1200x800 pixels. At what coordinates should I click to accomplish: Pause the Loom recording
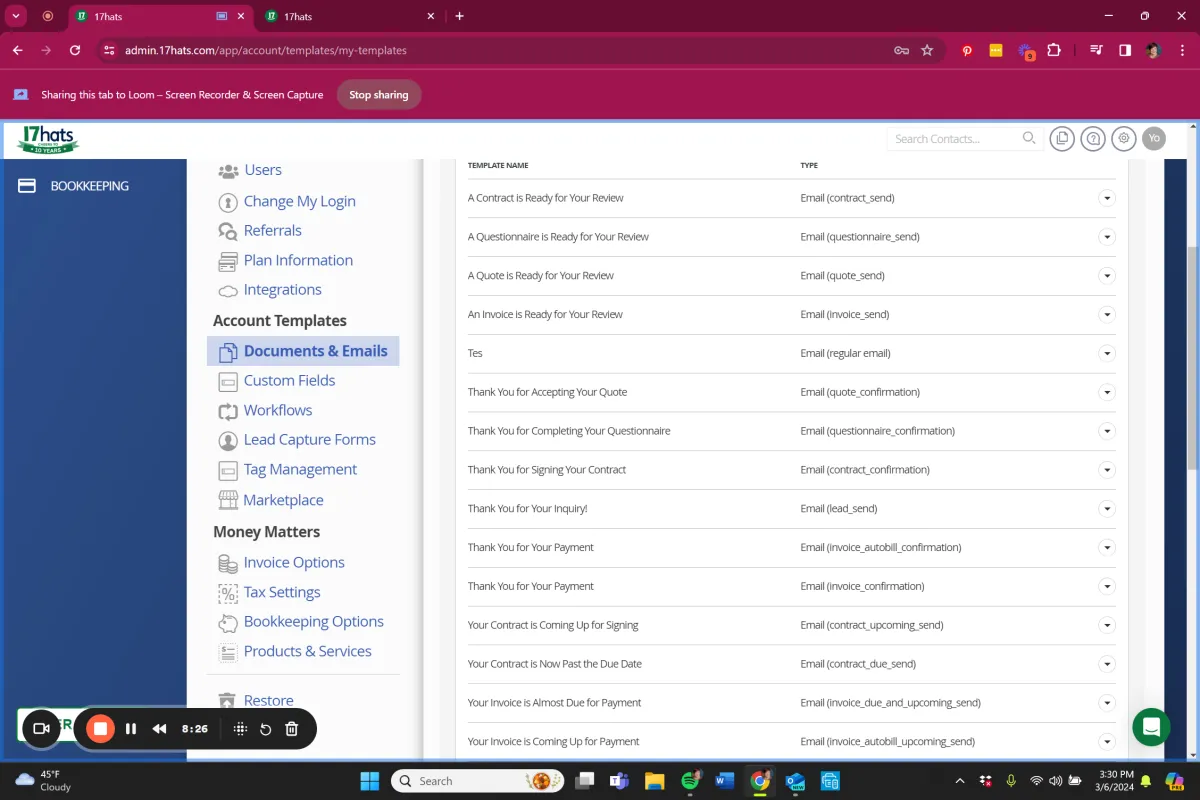[131, 729]
